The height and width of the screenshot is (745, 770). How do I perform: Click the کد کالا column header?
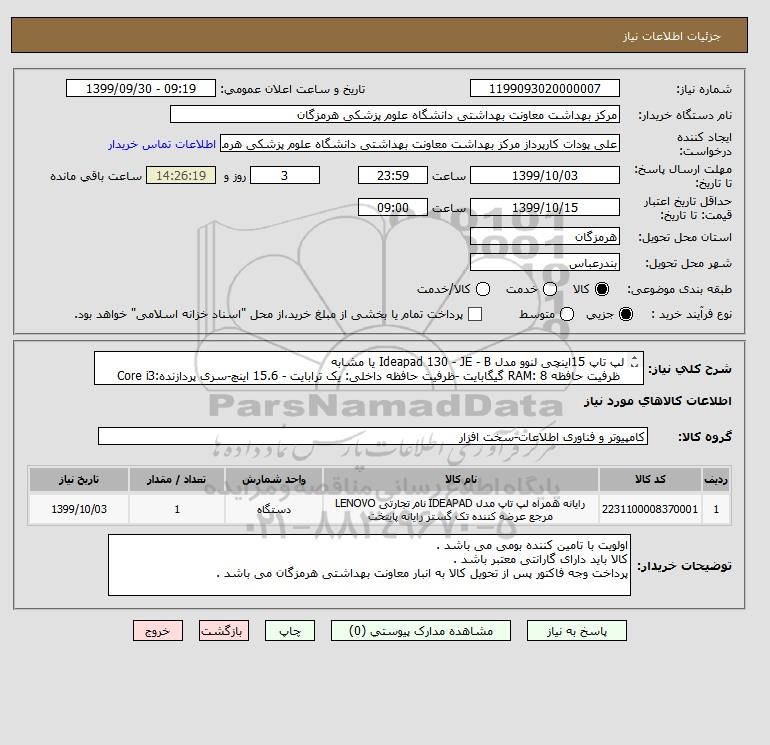coord(650,479)
